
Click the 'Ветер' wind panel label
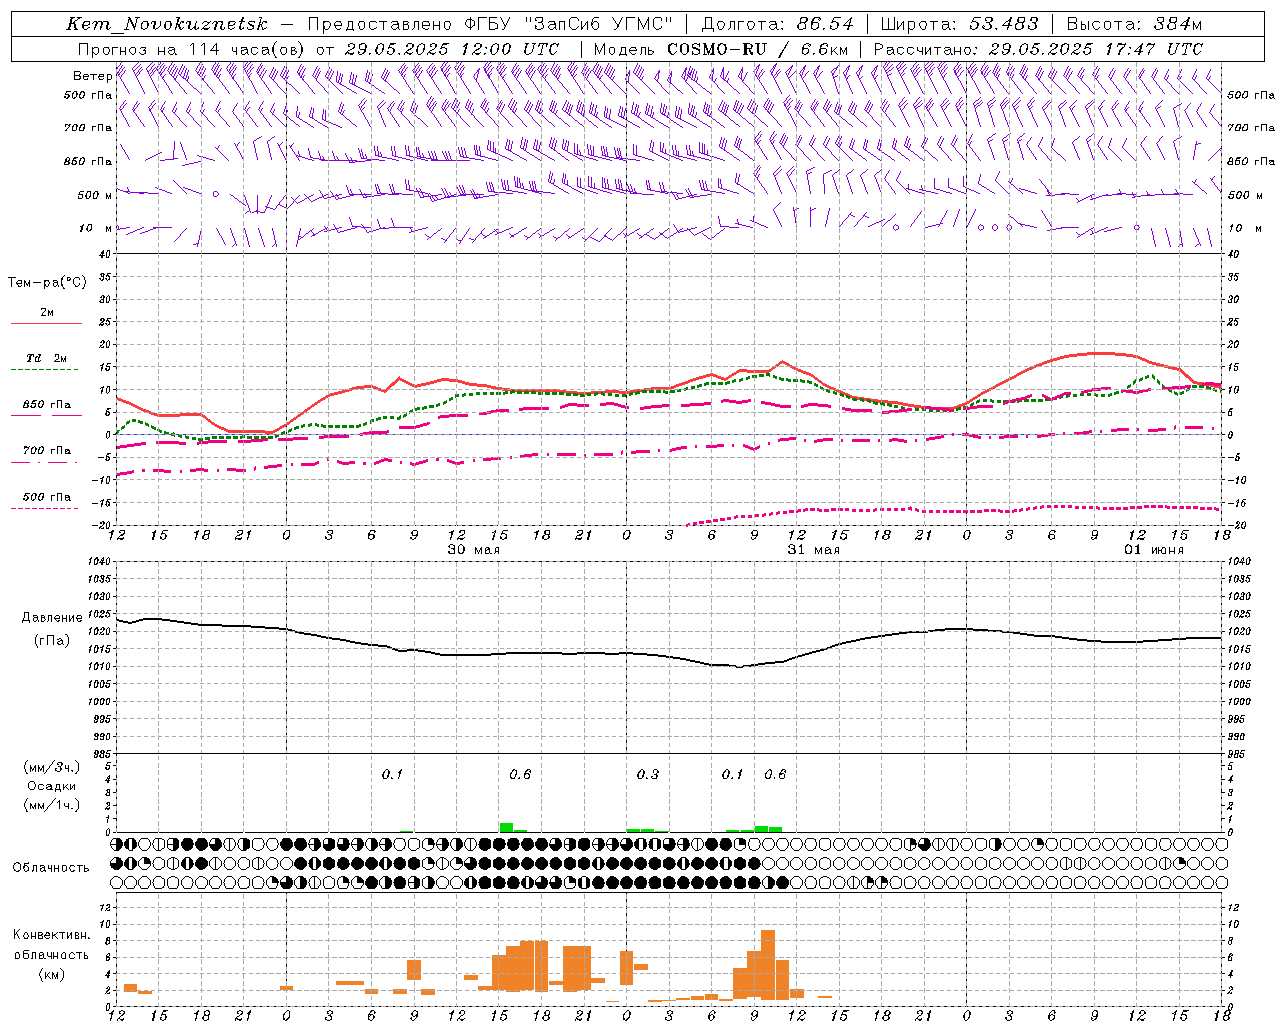pos(92,76)
